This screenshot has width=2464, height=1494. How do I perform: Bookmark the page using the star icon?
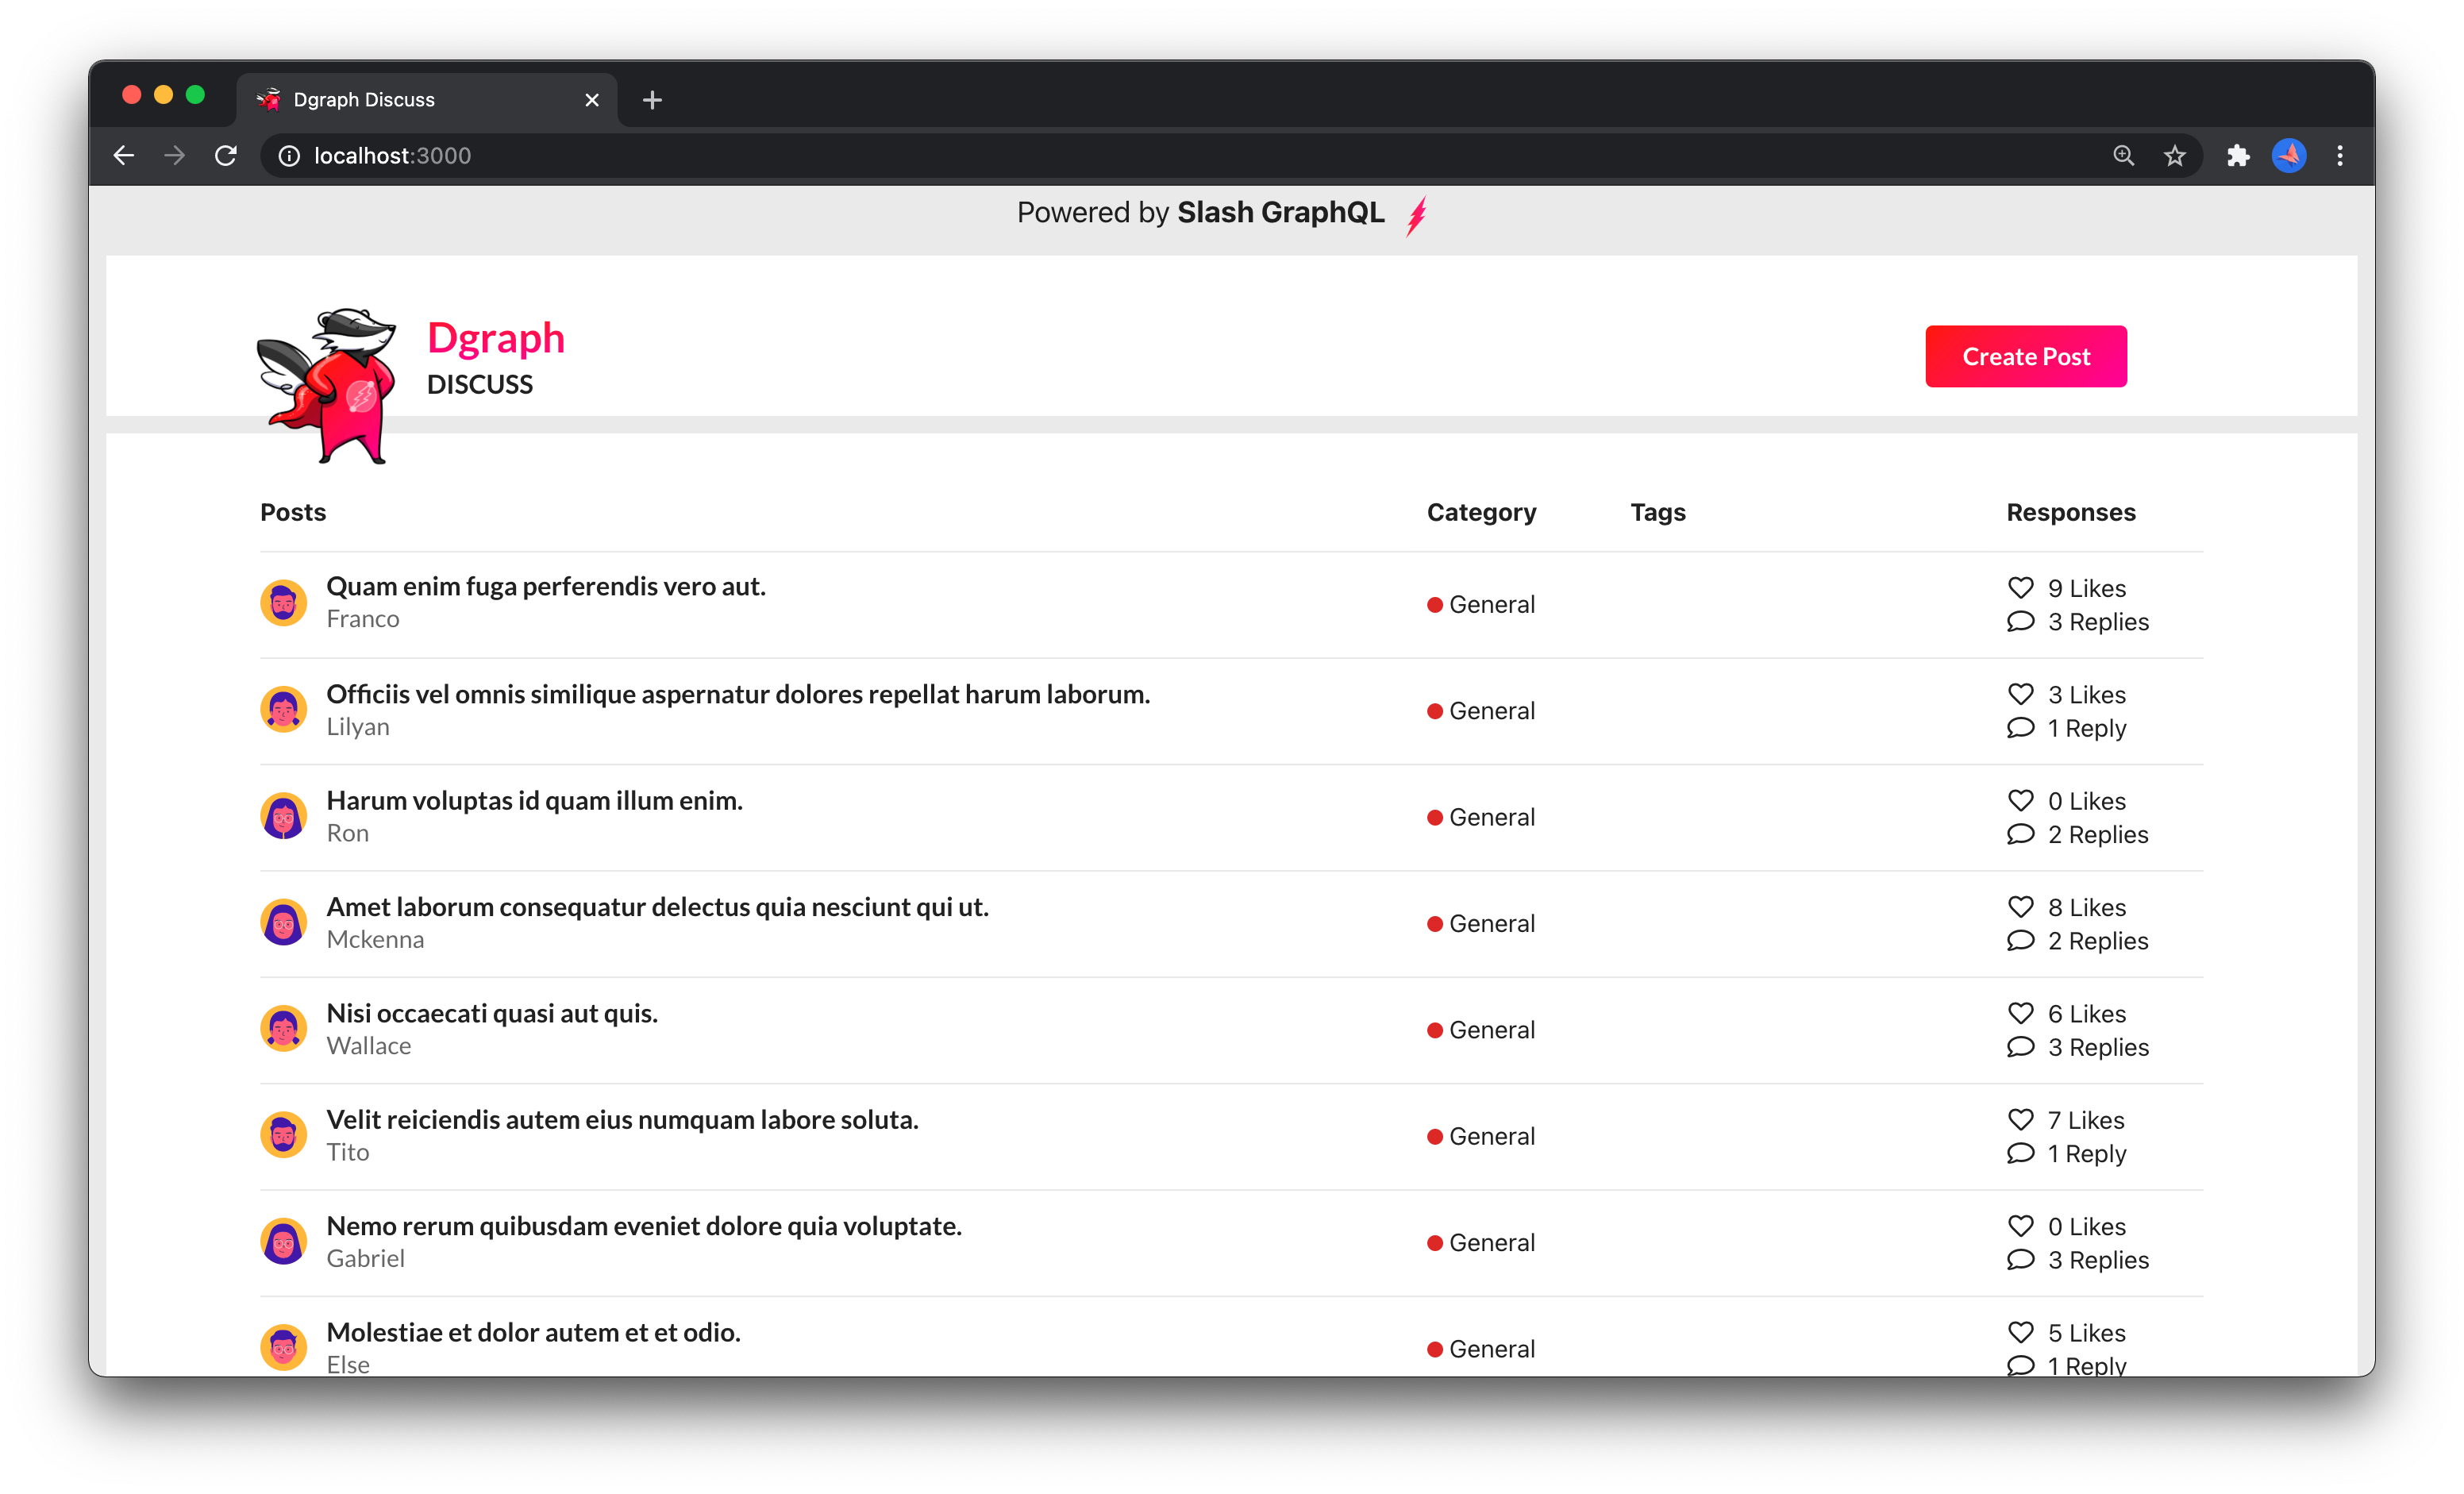[2175, 156]
